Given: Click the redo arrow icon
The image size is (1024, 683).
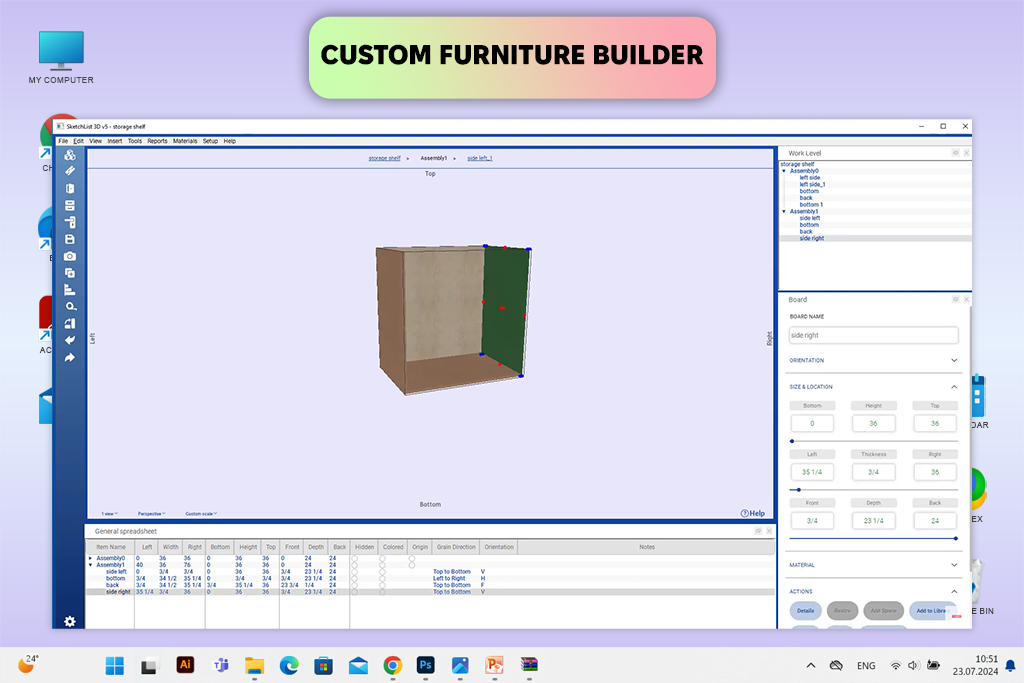Looking at the screenshot, I should click(x=70, y=357).
